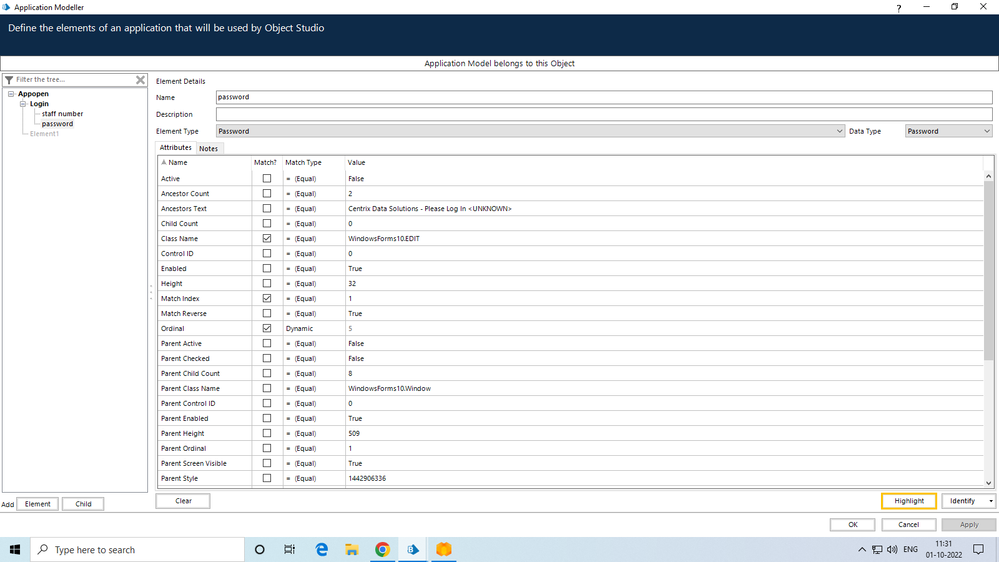999x562 pixels.
Task: Switch to the Attributes tab
Action: 175,148
